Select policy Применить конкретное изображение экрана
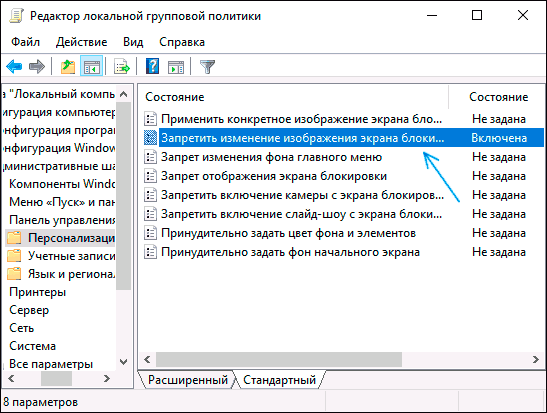547x413 pixels. tap(301, 119)
